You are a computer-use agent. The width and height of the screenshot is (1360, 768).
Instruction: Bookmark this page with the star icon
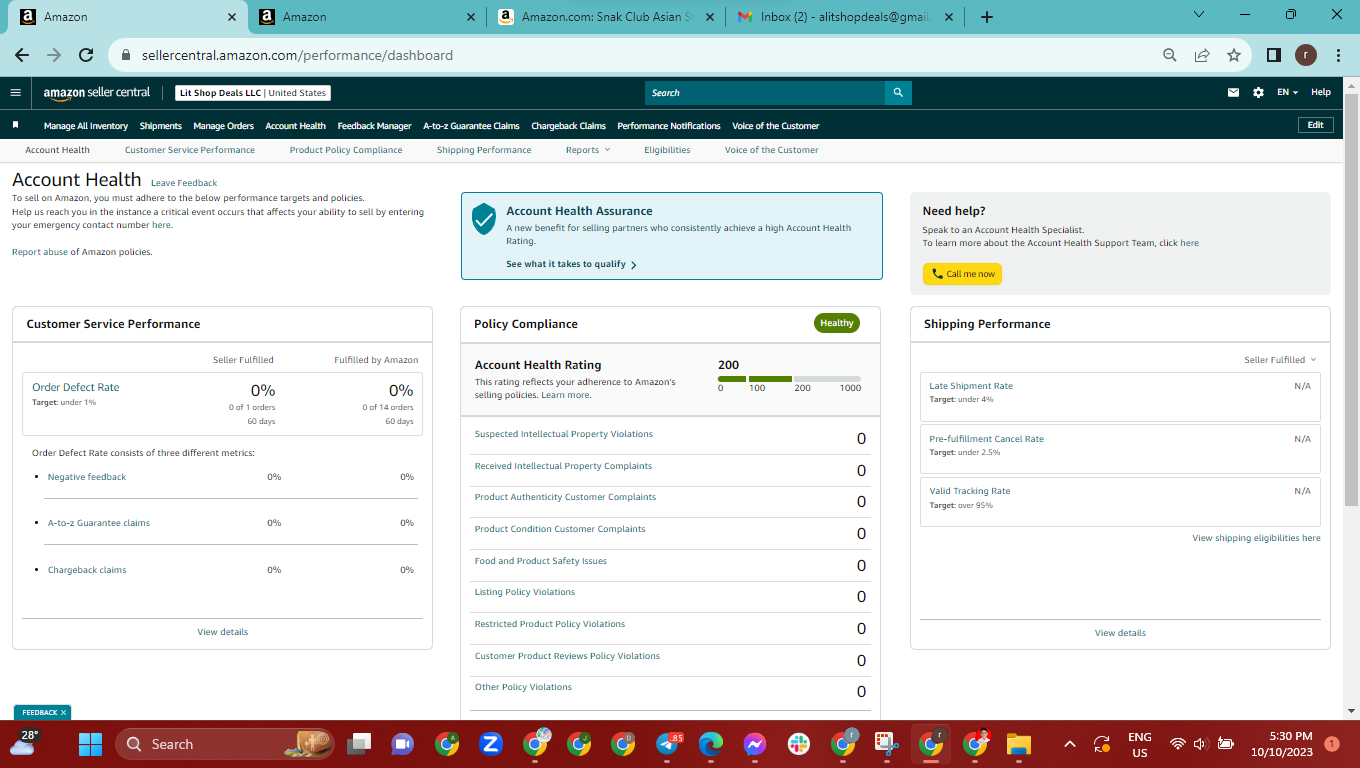pyautogui.click(x=1234, y=55)
